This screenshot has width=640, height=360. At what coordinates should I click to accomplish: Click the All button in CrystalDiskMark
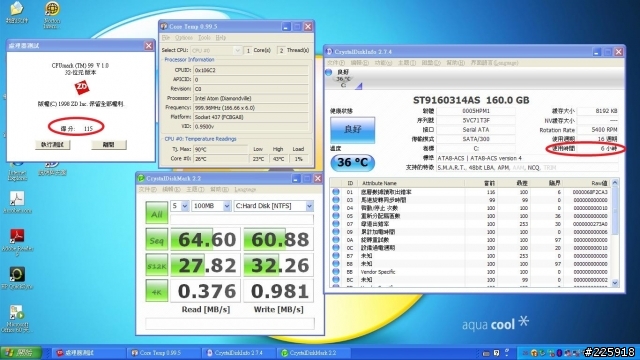click(x=157, y=213)
